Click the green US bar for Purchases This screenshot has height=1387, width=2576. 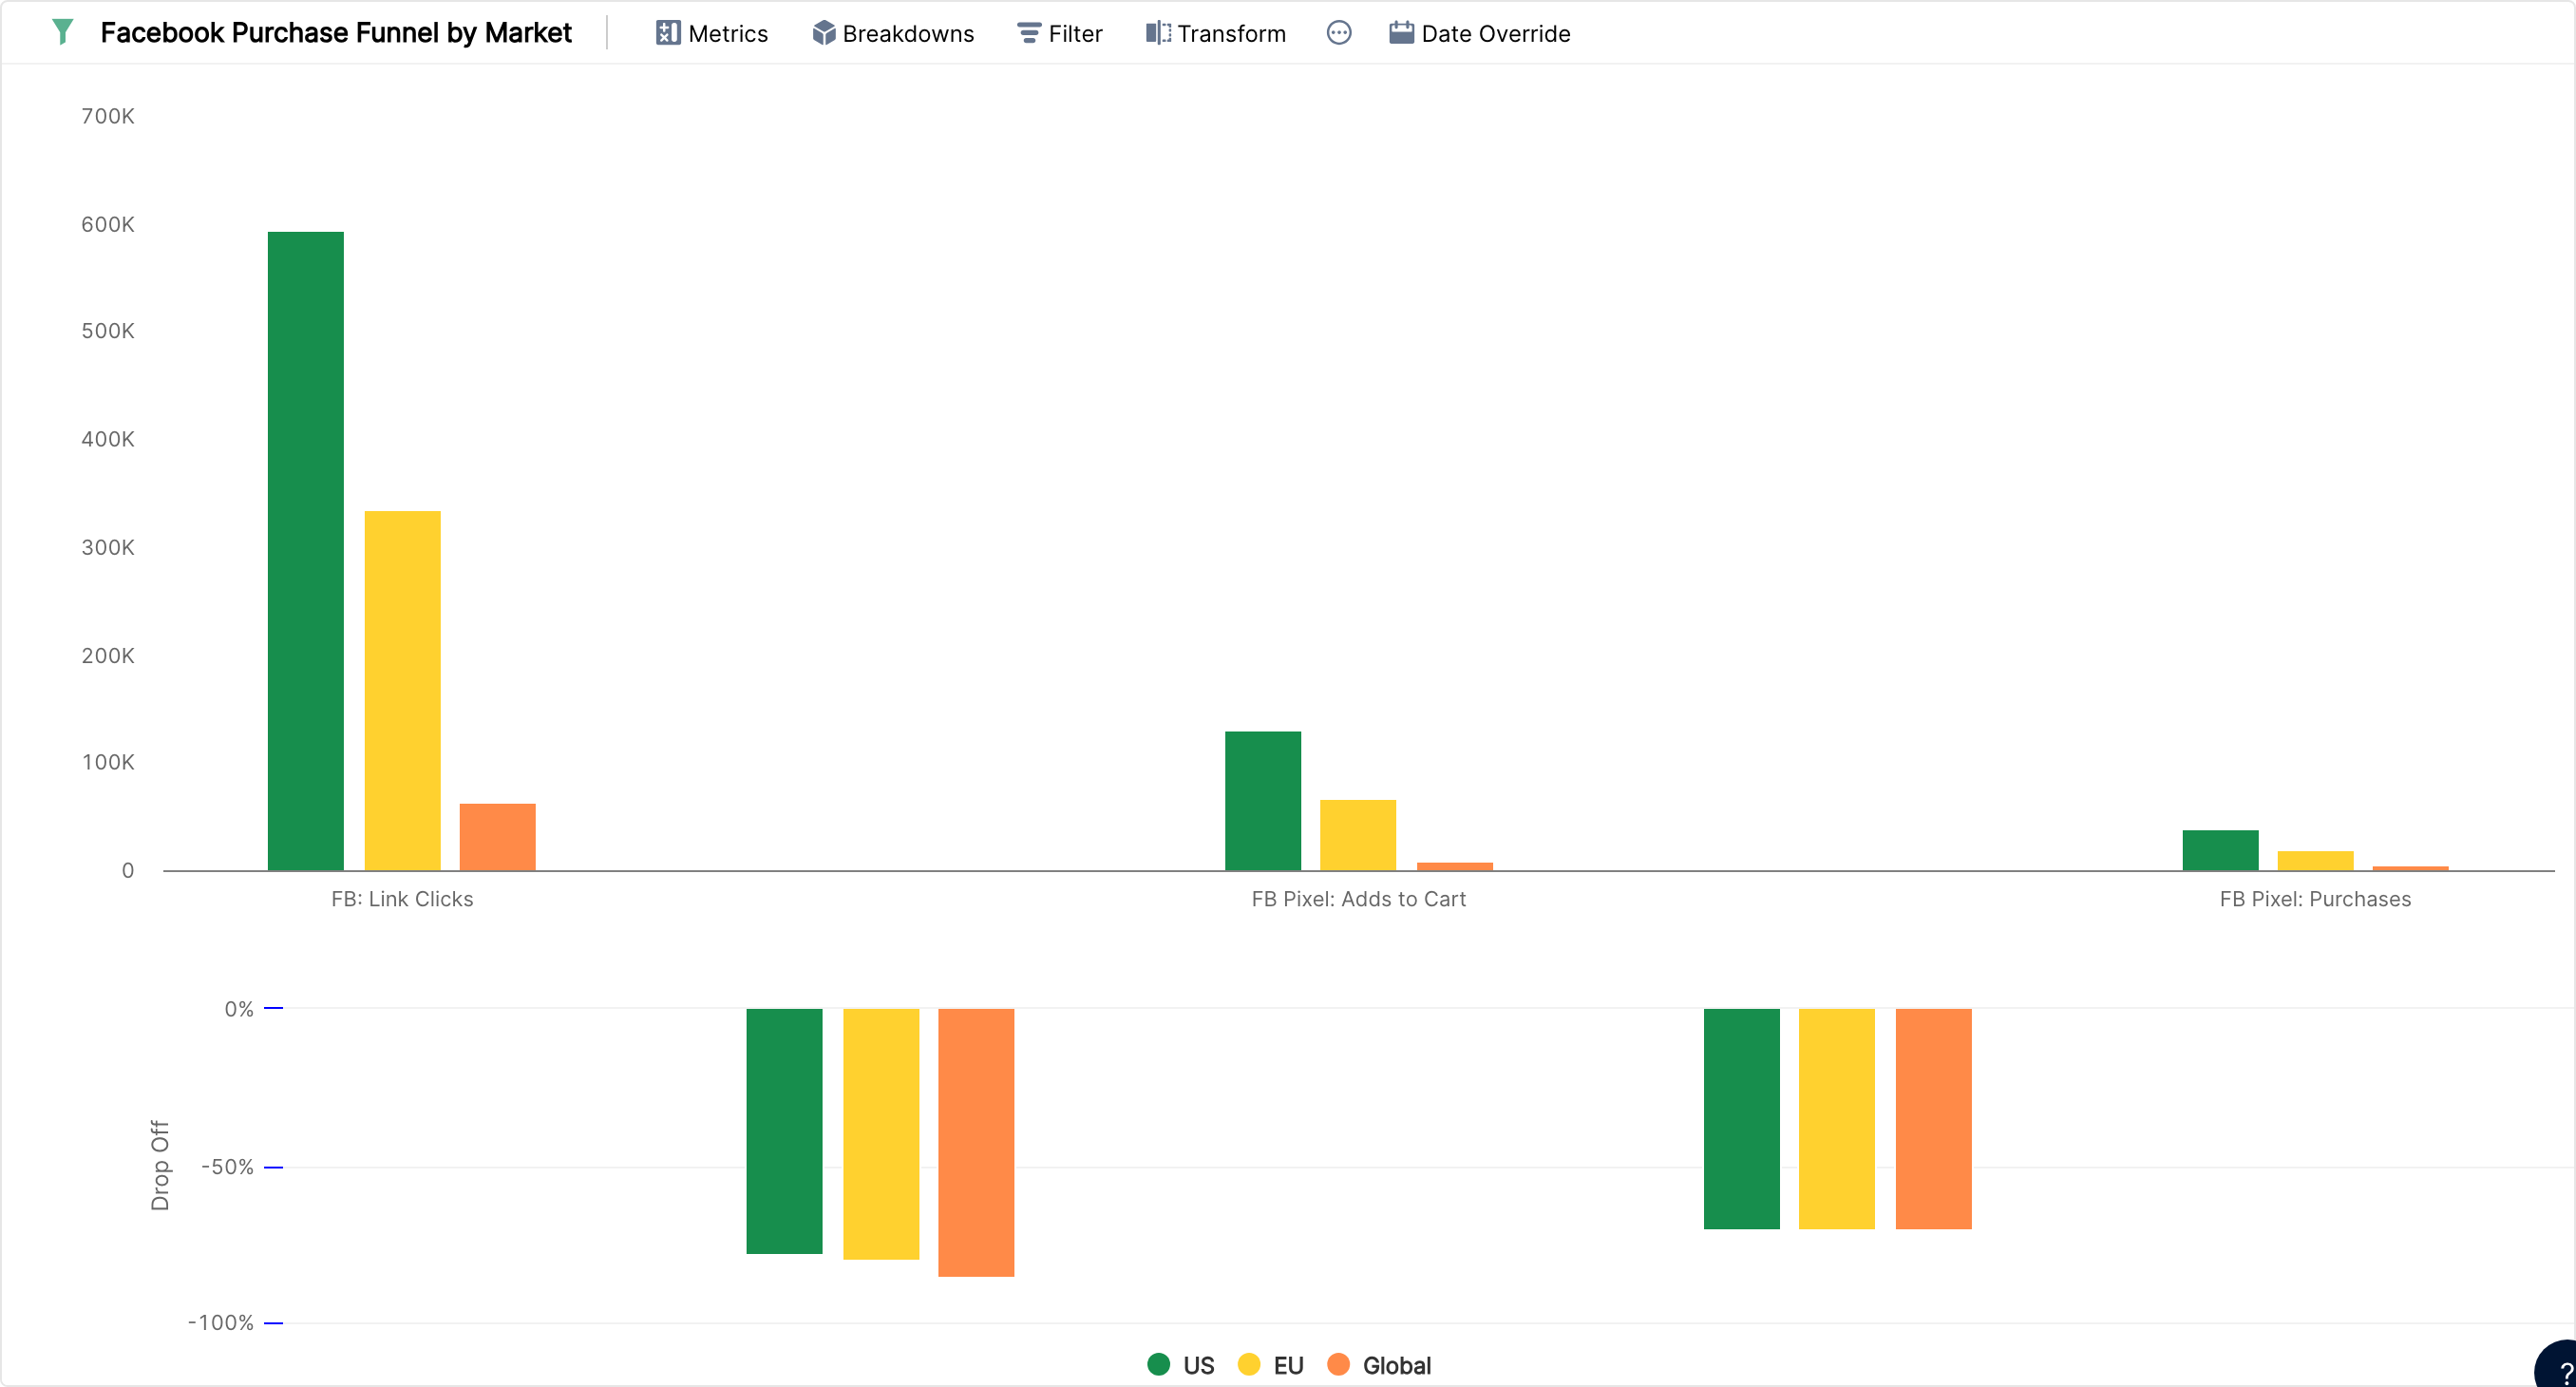coord(2220,850)
